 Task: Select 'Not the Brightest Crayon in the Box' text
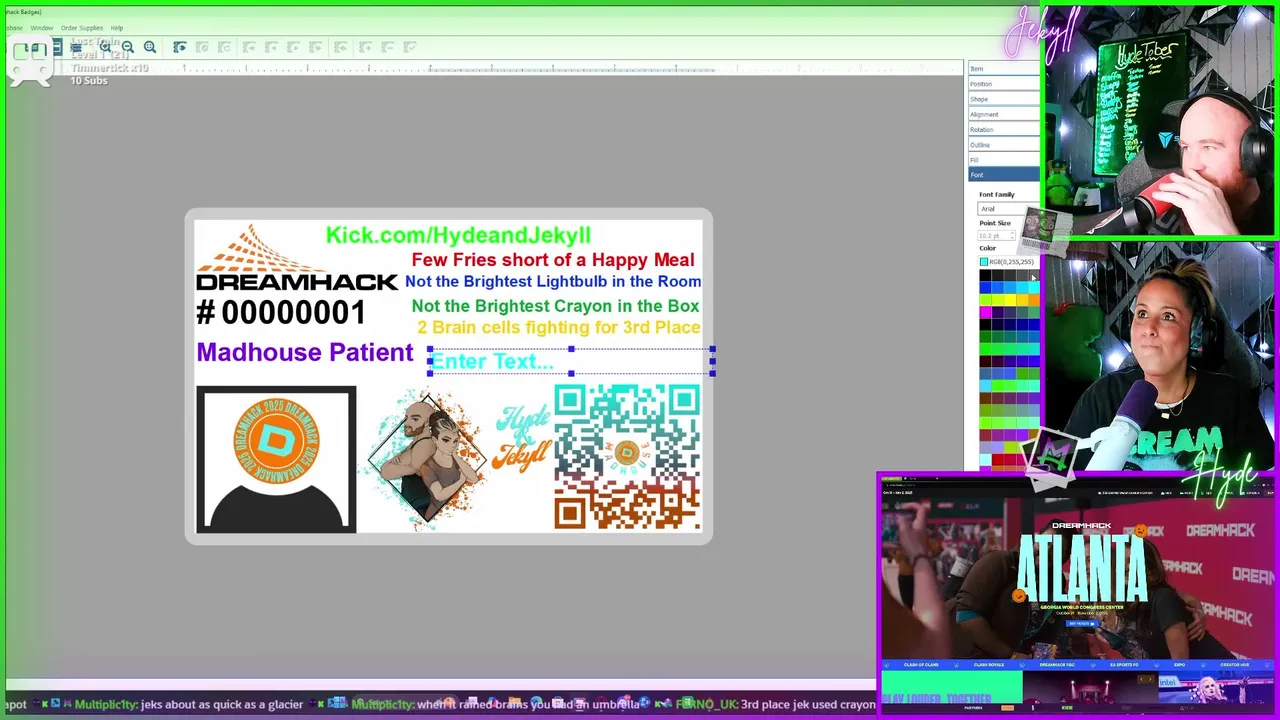tap(555, 306)
